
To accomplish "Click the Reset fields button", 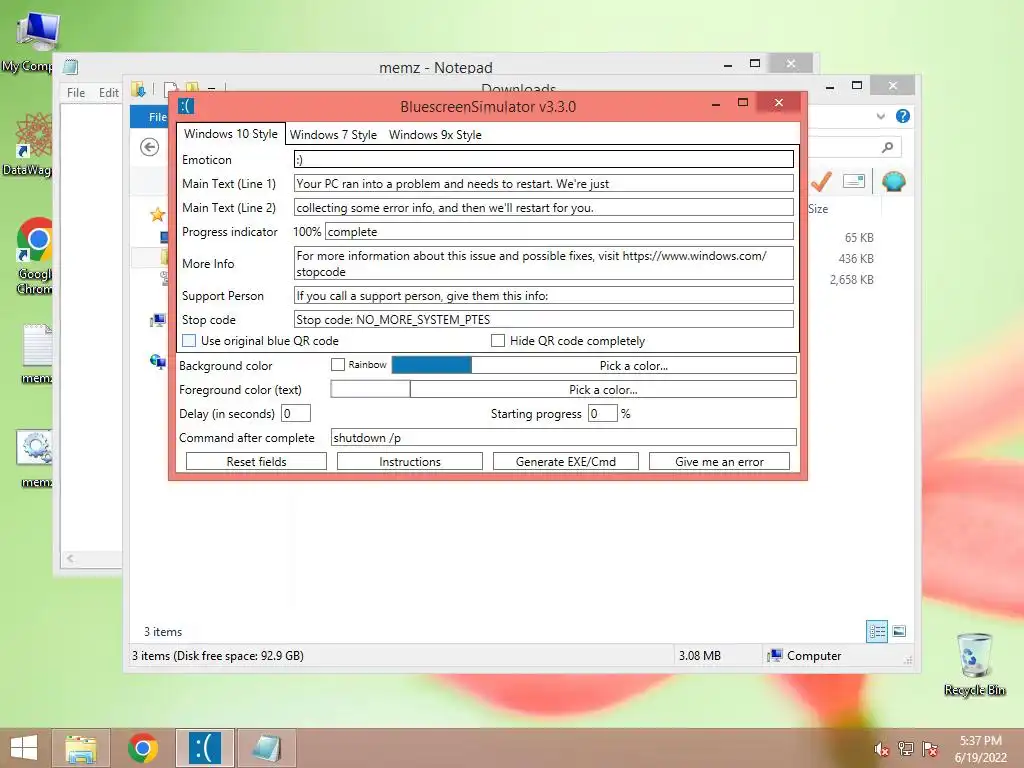I will pyautogui.click(x=256, y=461).
